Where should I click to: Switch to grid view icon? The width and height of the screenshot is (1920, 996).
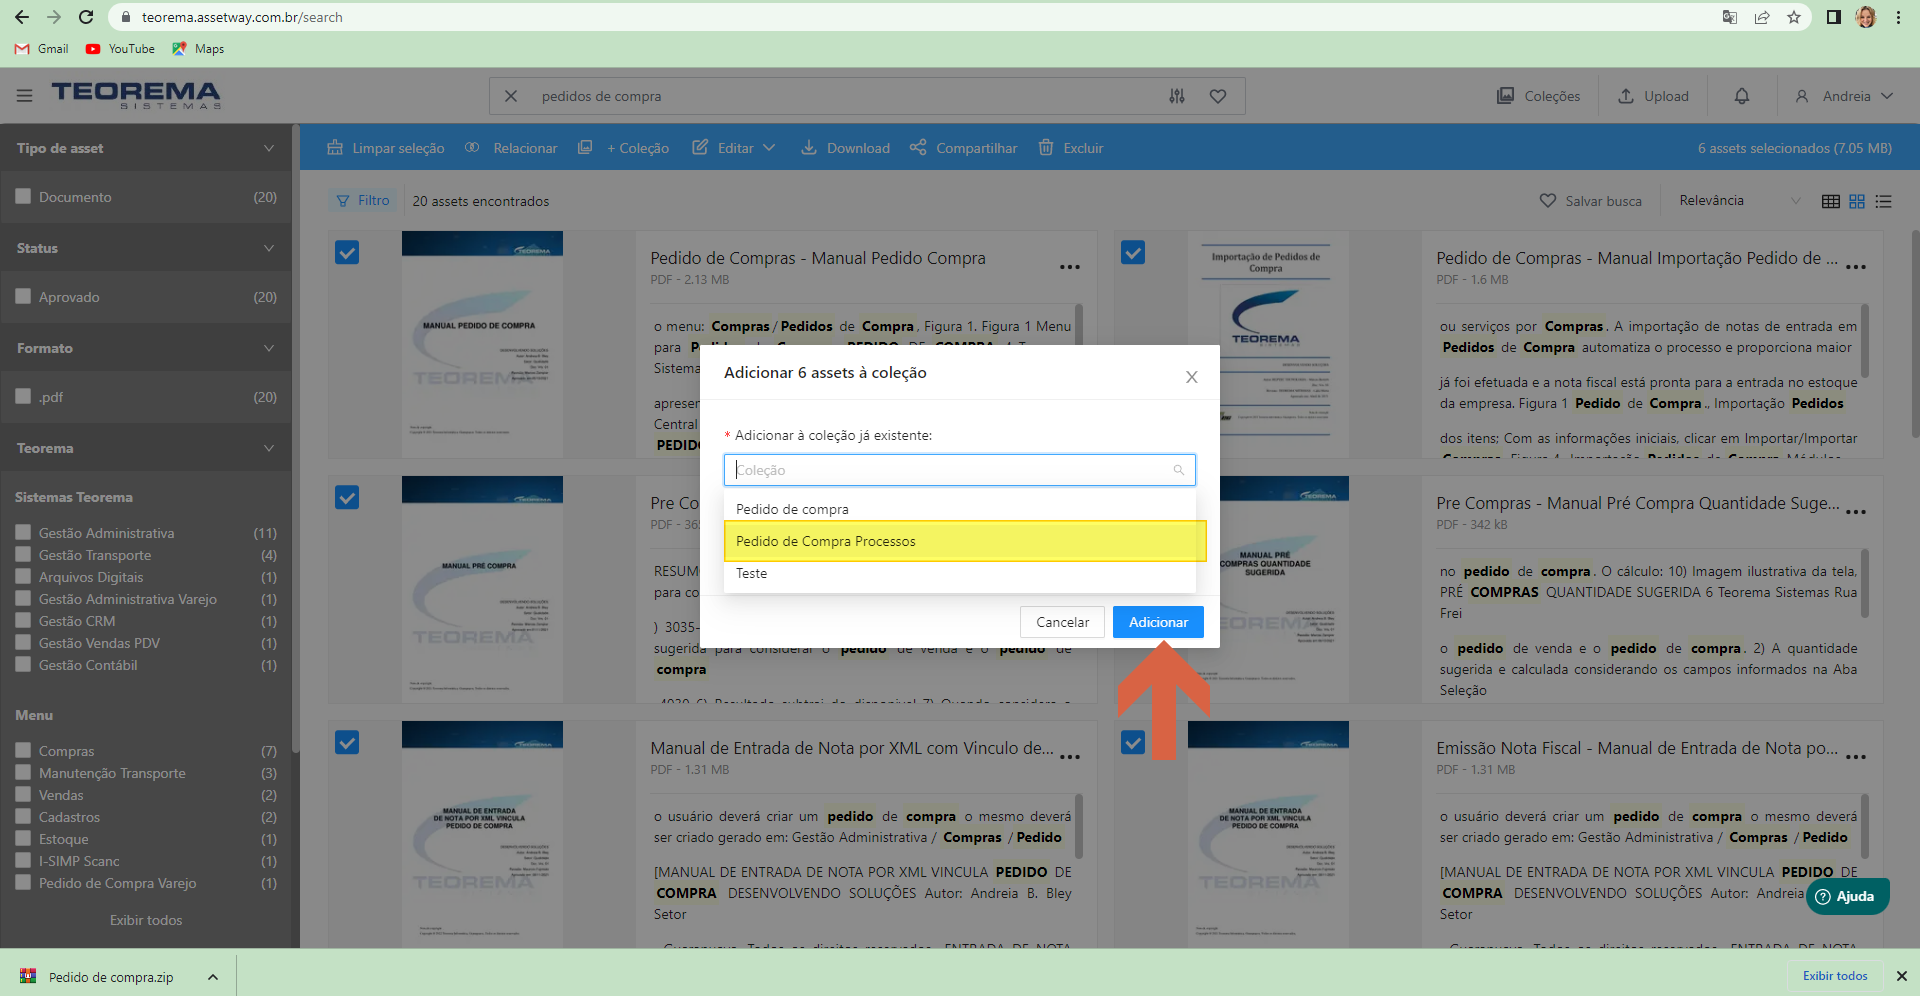[x=1857, y=201]
